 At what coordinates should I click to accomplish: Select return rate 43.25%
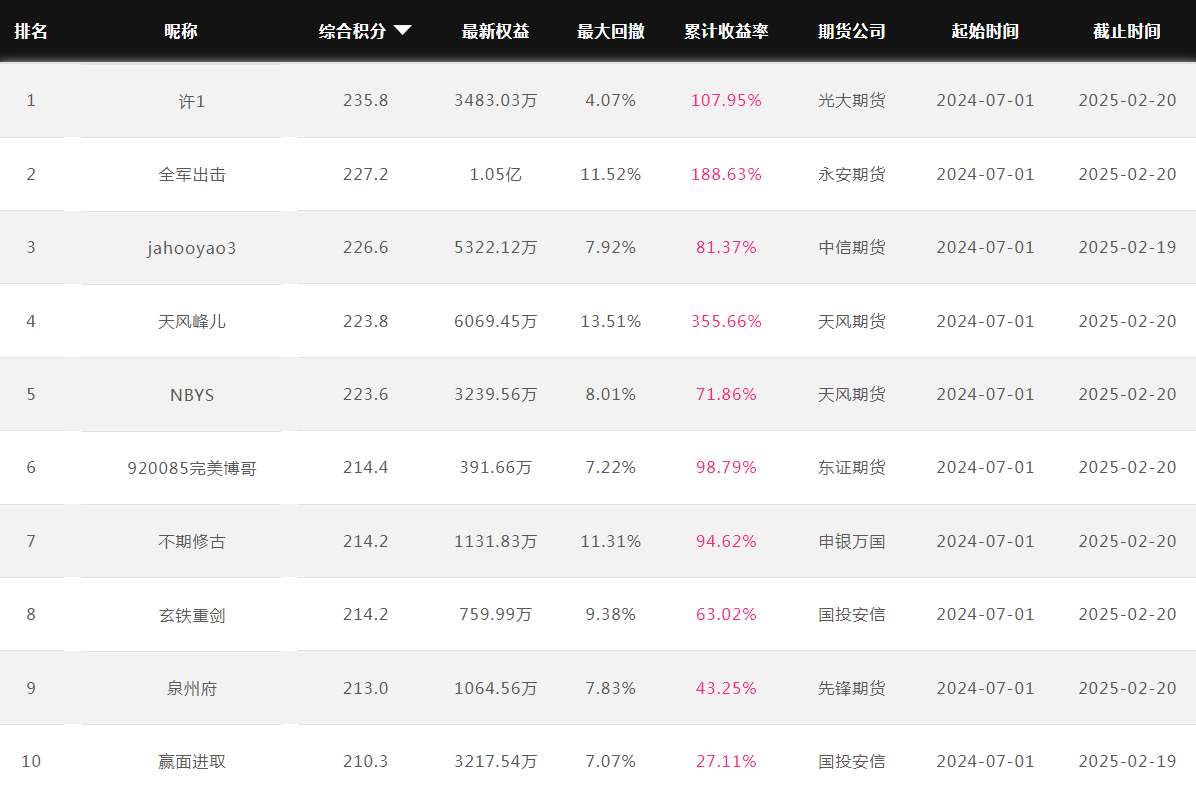(x=726, y=689)
